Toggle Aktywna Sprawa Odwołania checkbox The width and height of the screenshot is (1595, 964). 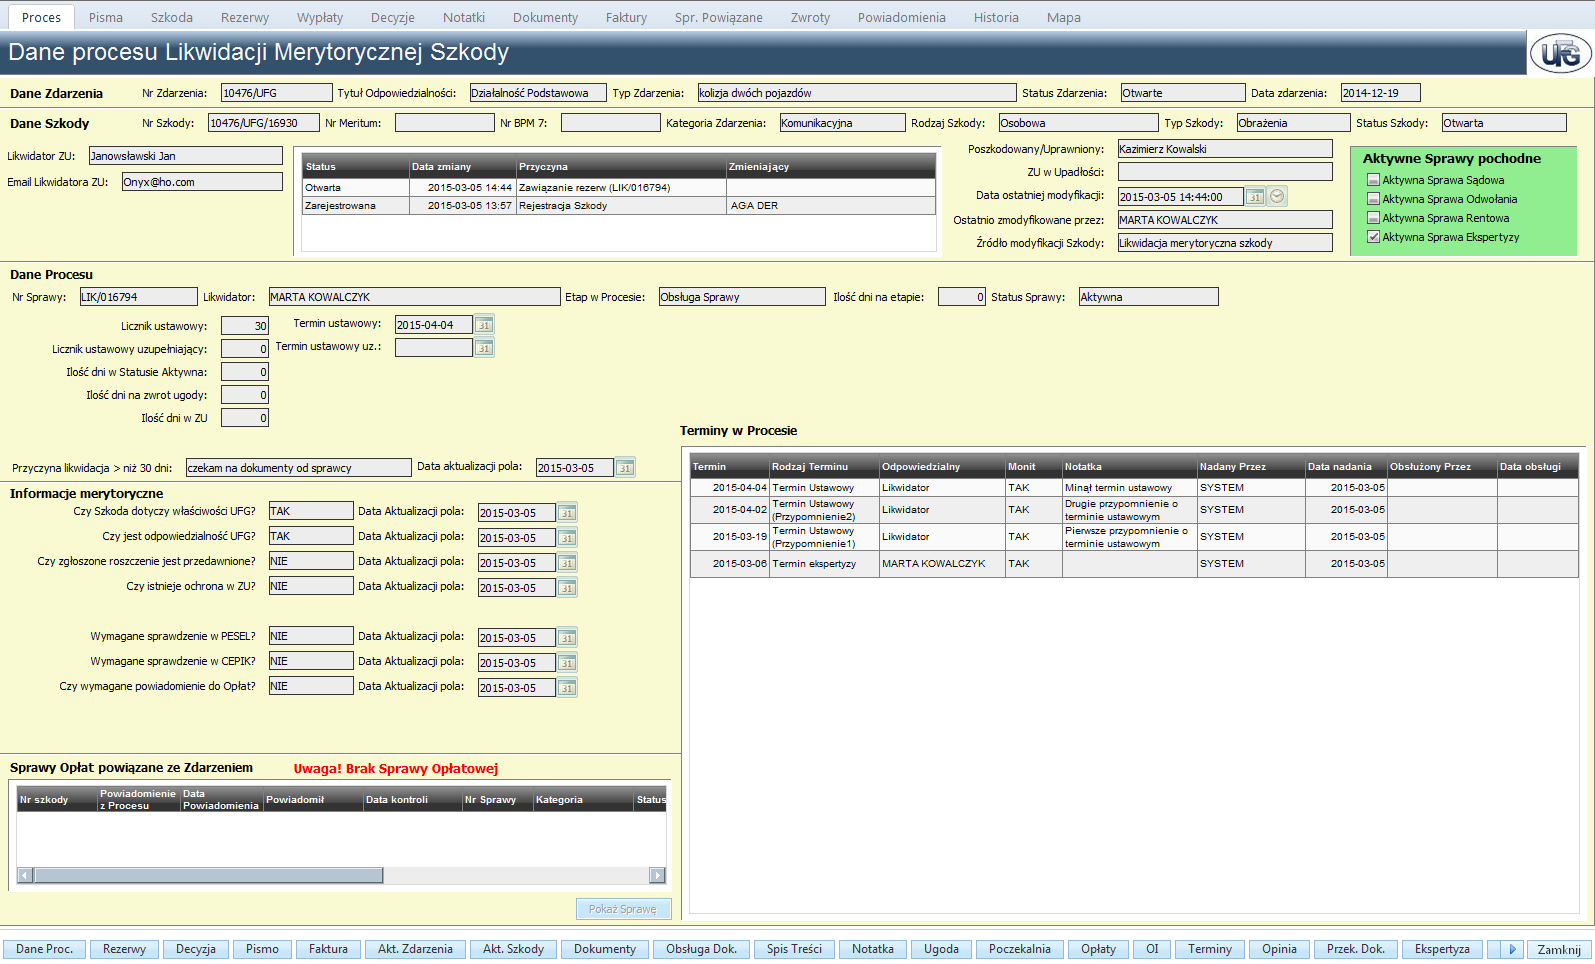1373,199
